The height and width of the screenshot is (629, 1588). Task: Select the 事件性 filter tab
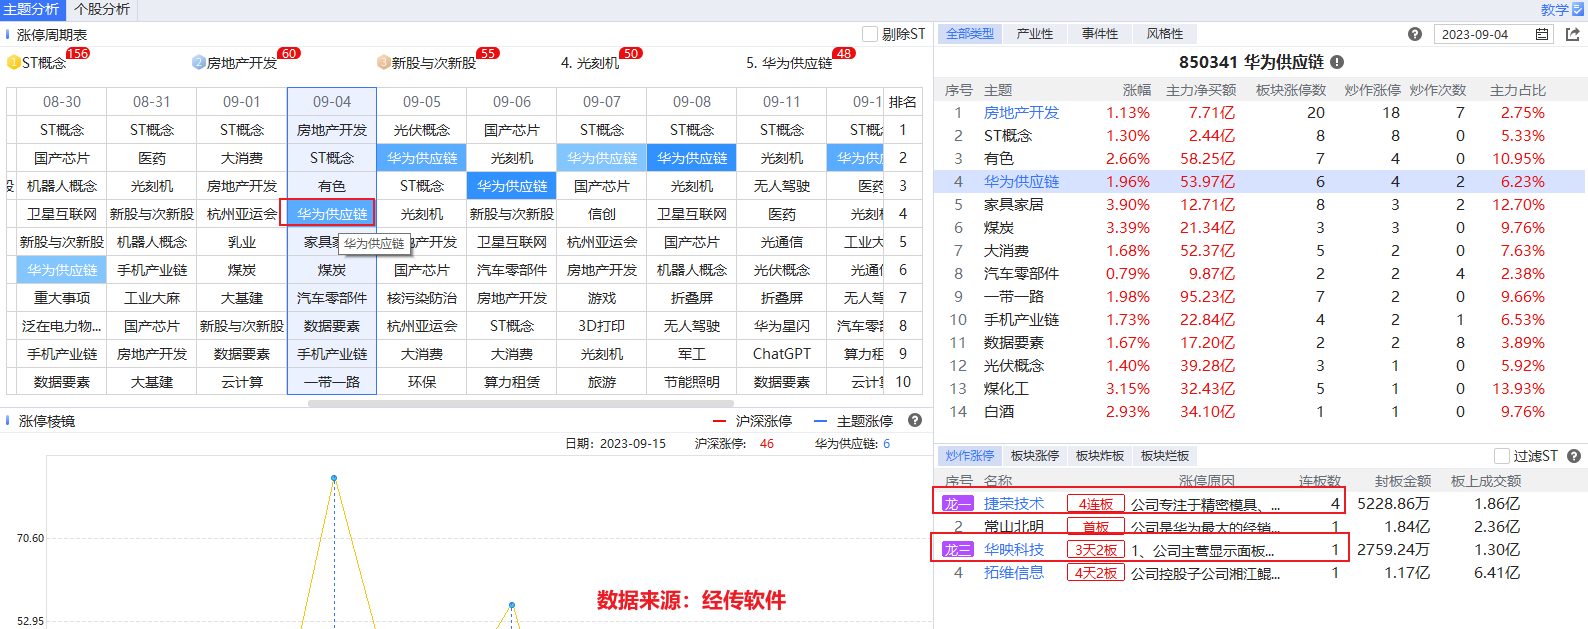[1100, 34]
